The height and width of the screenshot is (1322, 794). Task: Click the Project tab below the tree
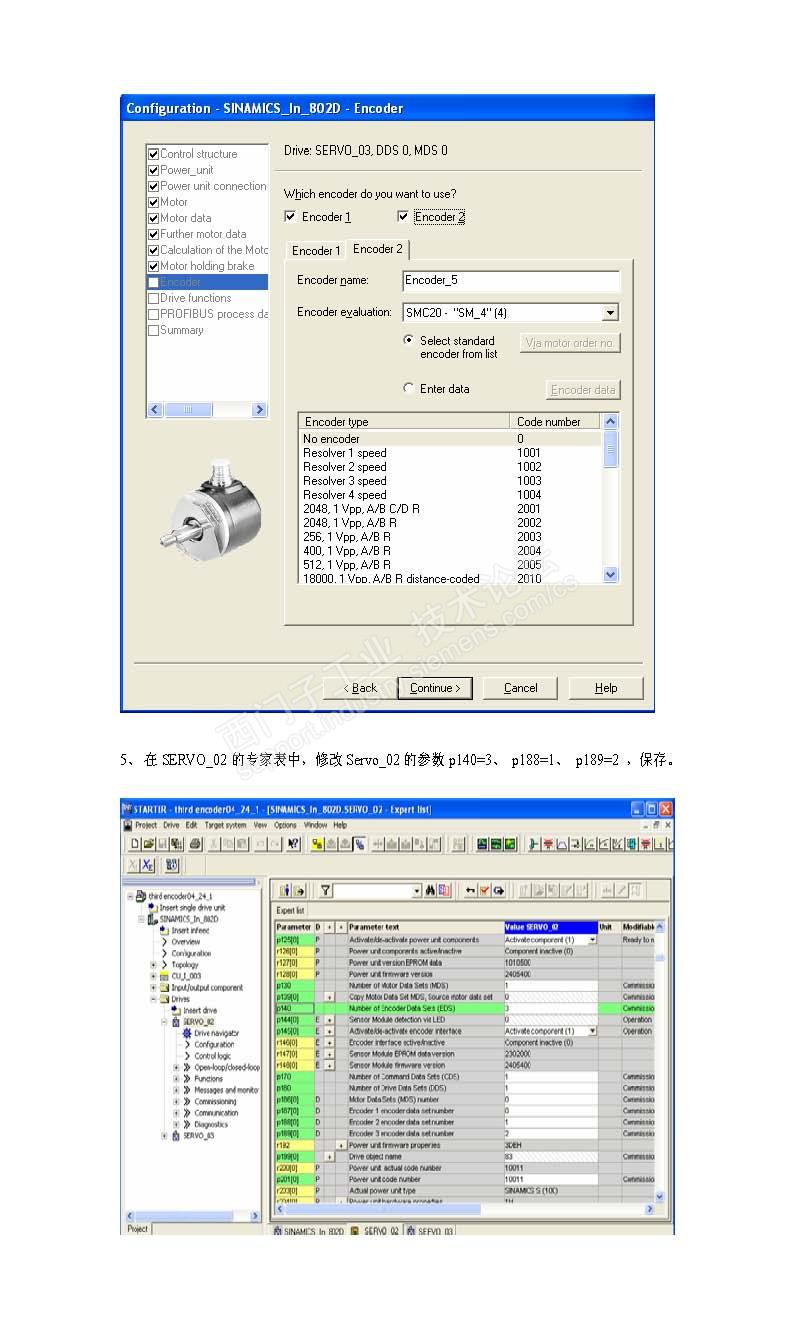click(138, 1229)
